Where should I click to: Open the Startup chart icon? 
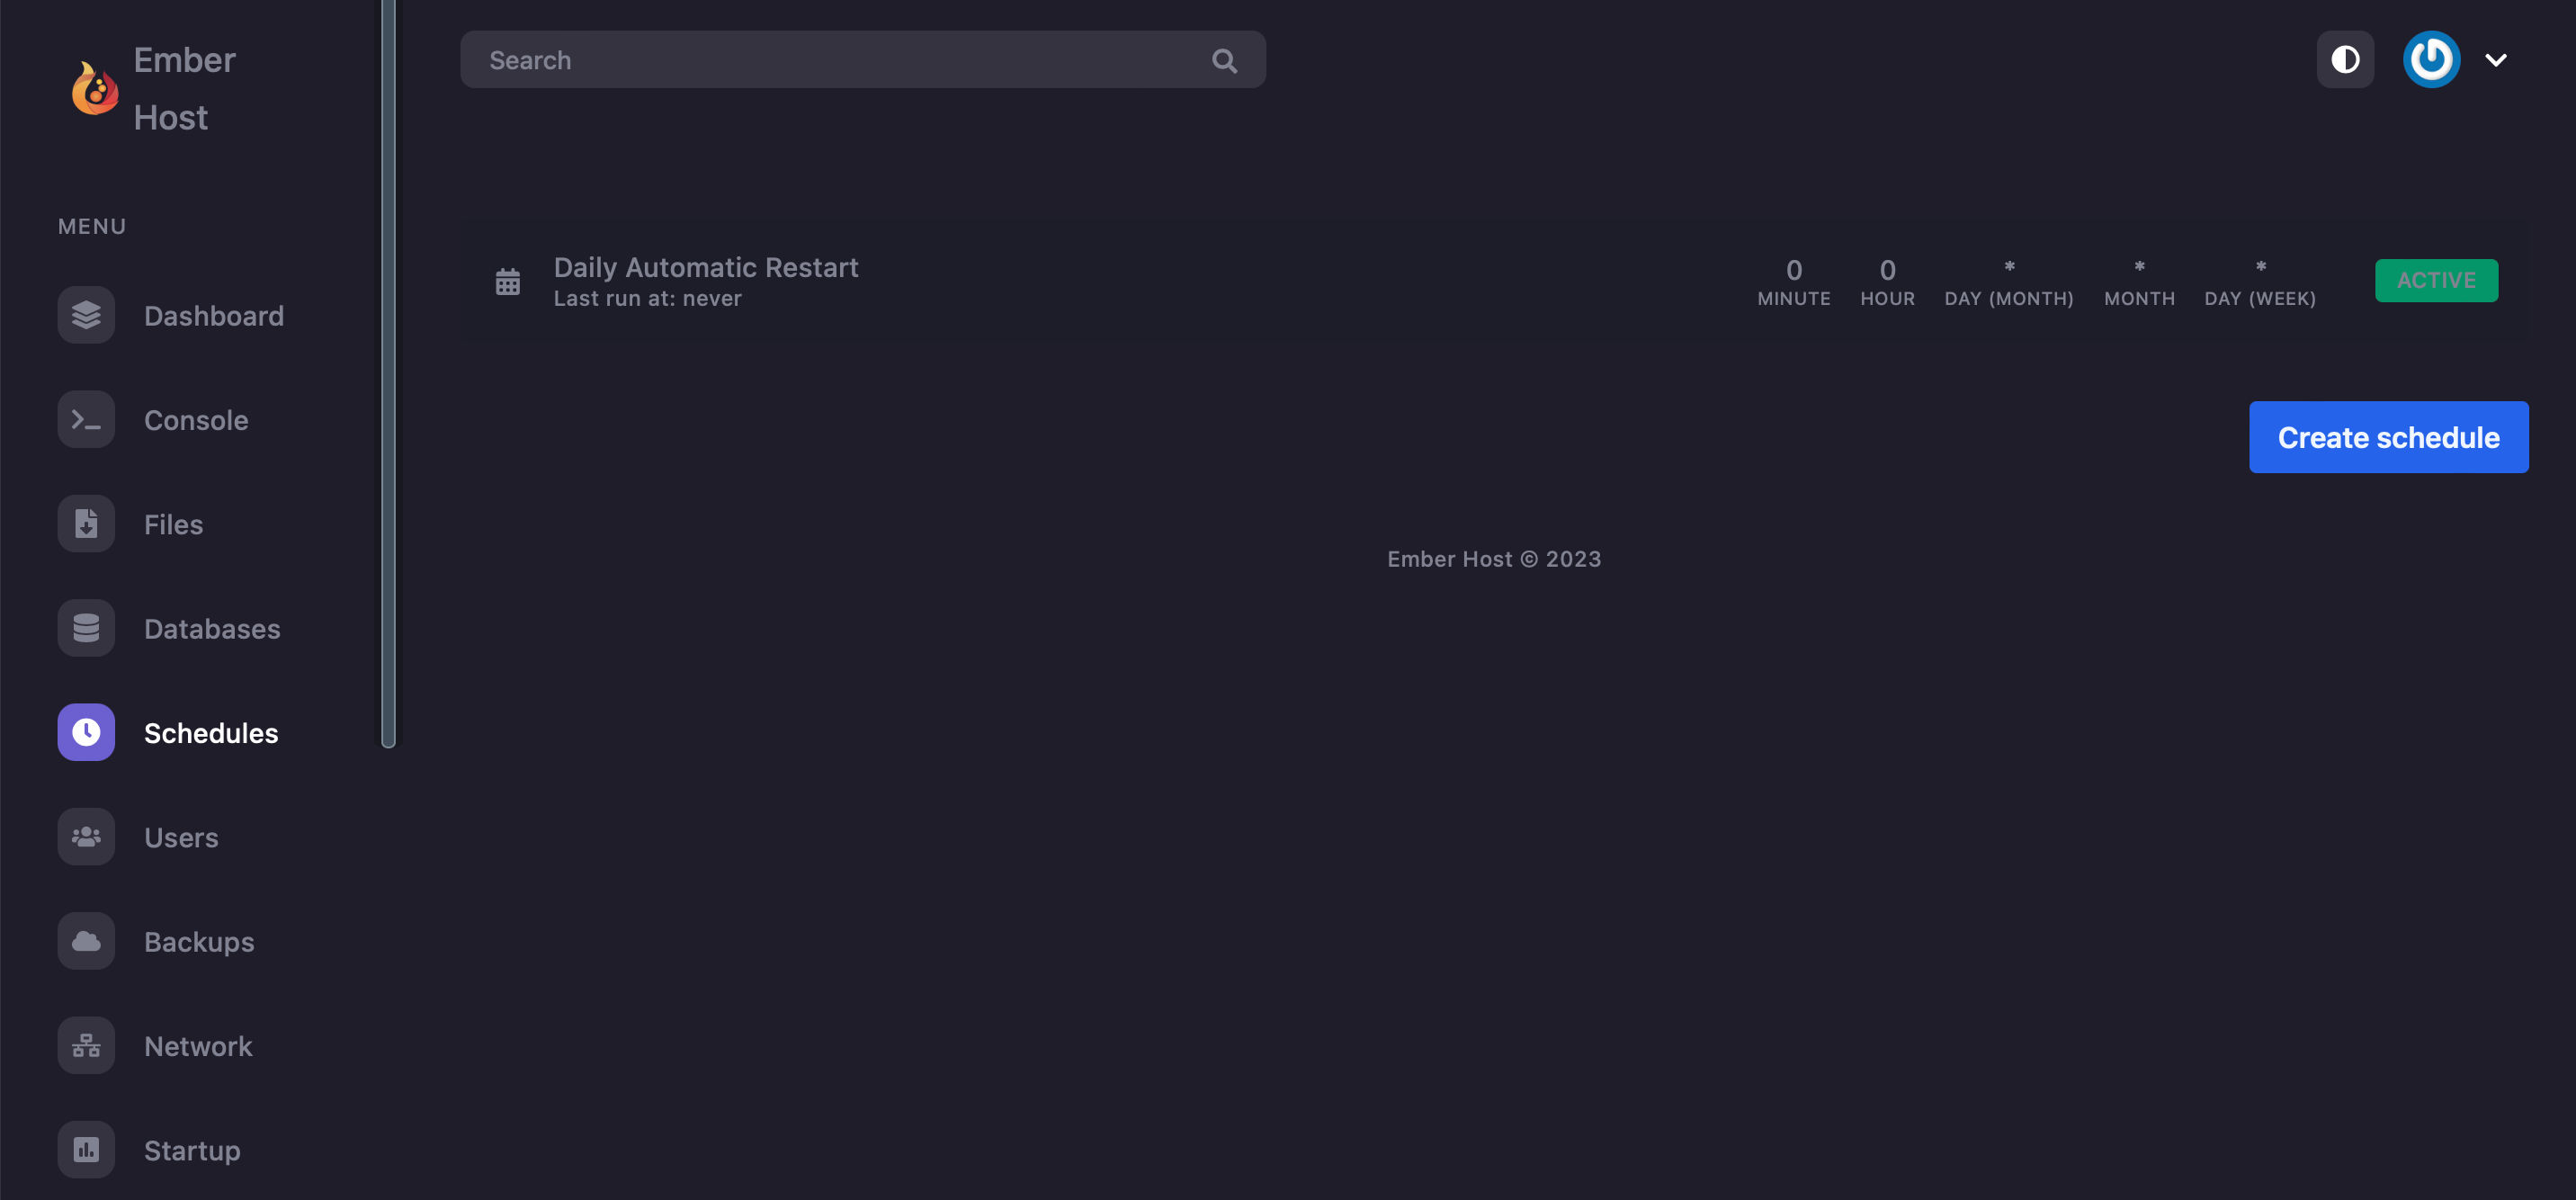86,1150
